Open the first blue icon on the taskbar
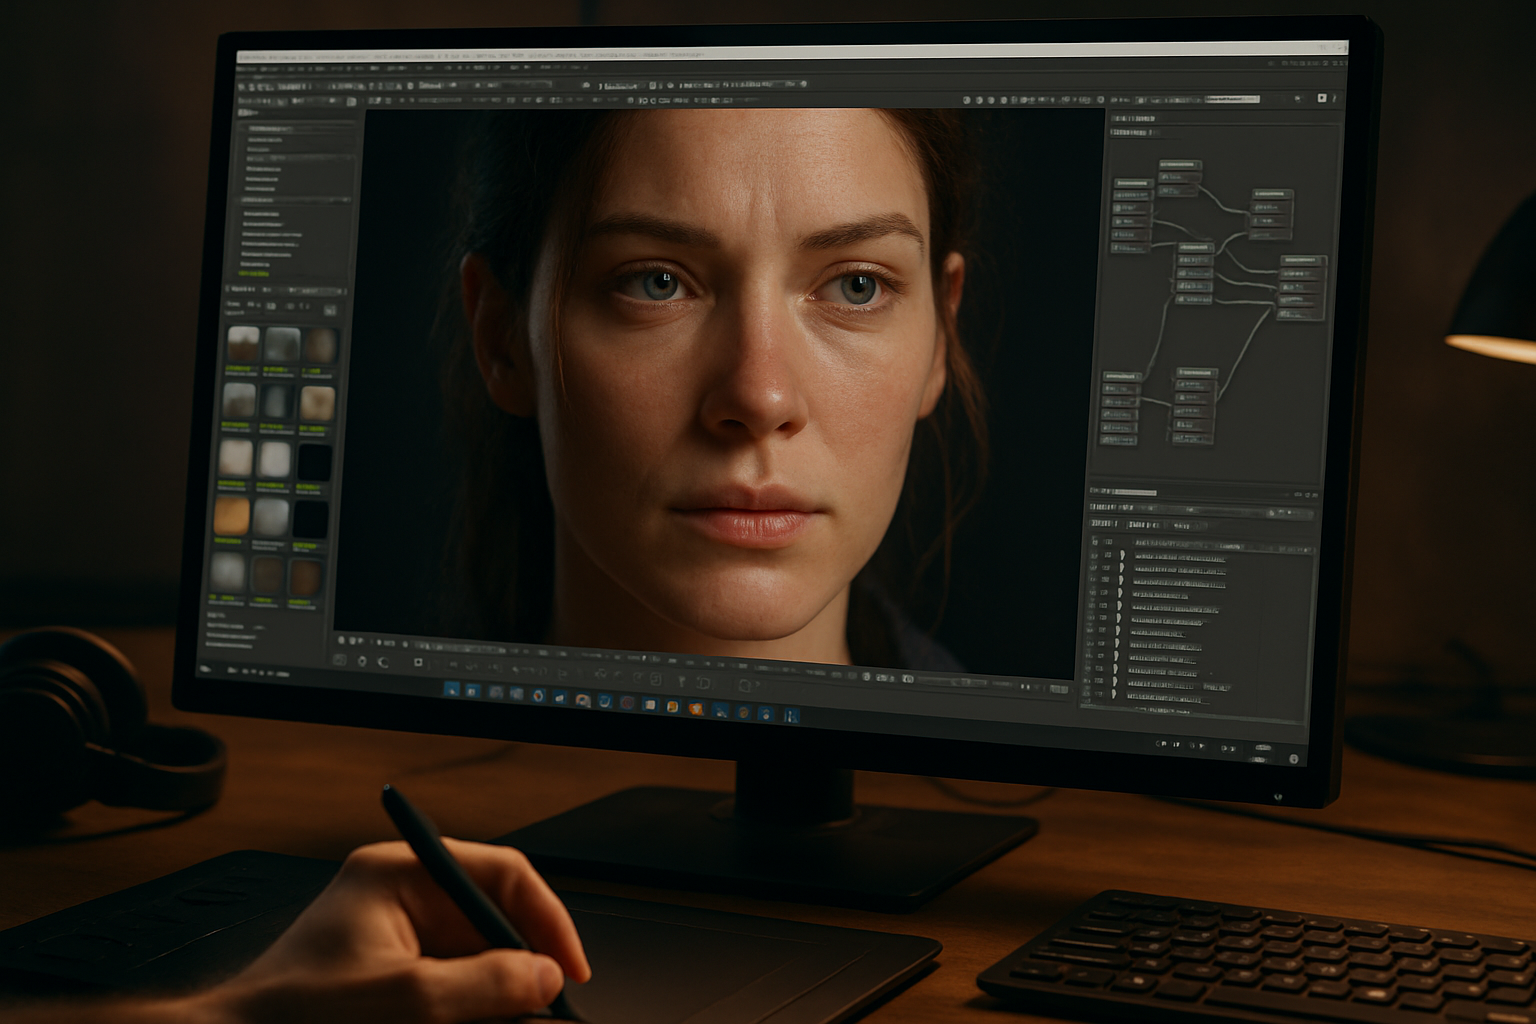The width and height of the screenshot is (1536, 1024). click(452, 689)
